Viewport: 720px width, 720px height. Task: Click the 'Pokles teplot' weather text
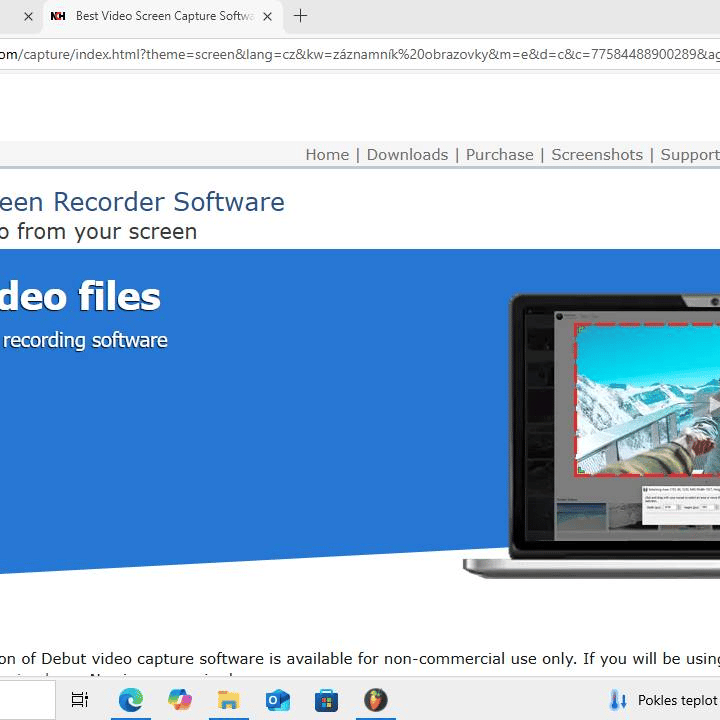point(678,700)
